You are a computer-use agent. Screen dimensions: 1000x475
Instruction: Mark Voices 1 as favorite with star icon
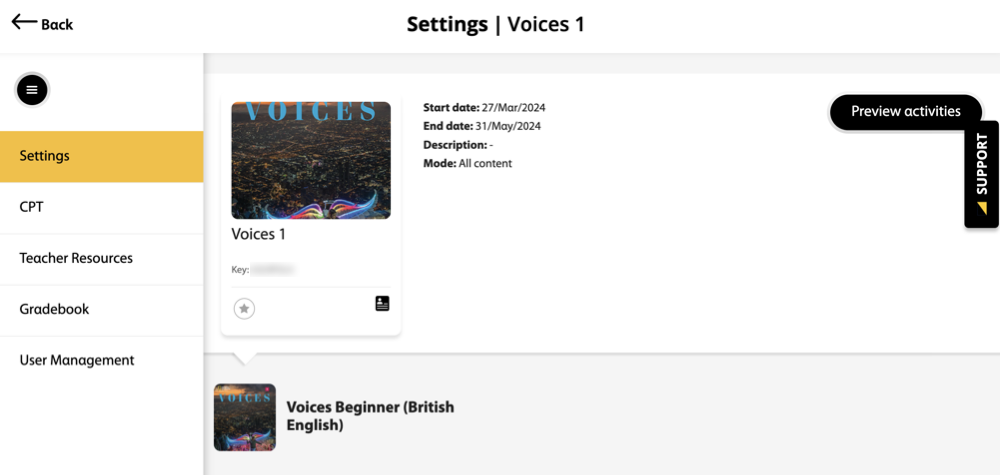coord(244,309)
